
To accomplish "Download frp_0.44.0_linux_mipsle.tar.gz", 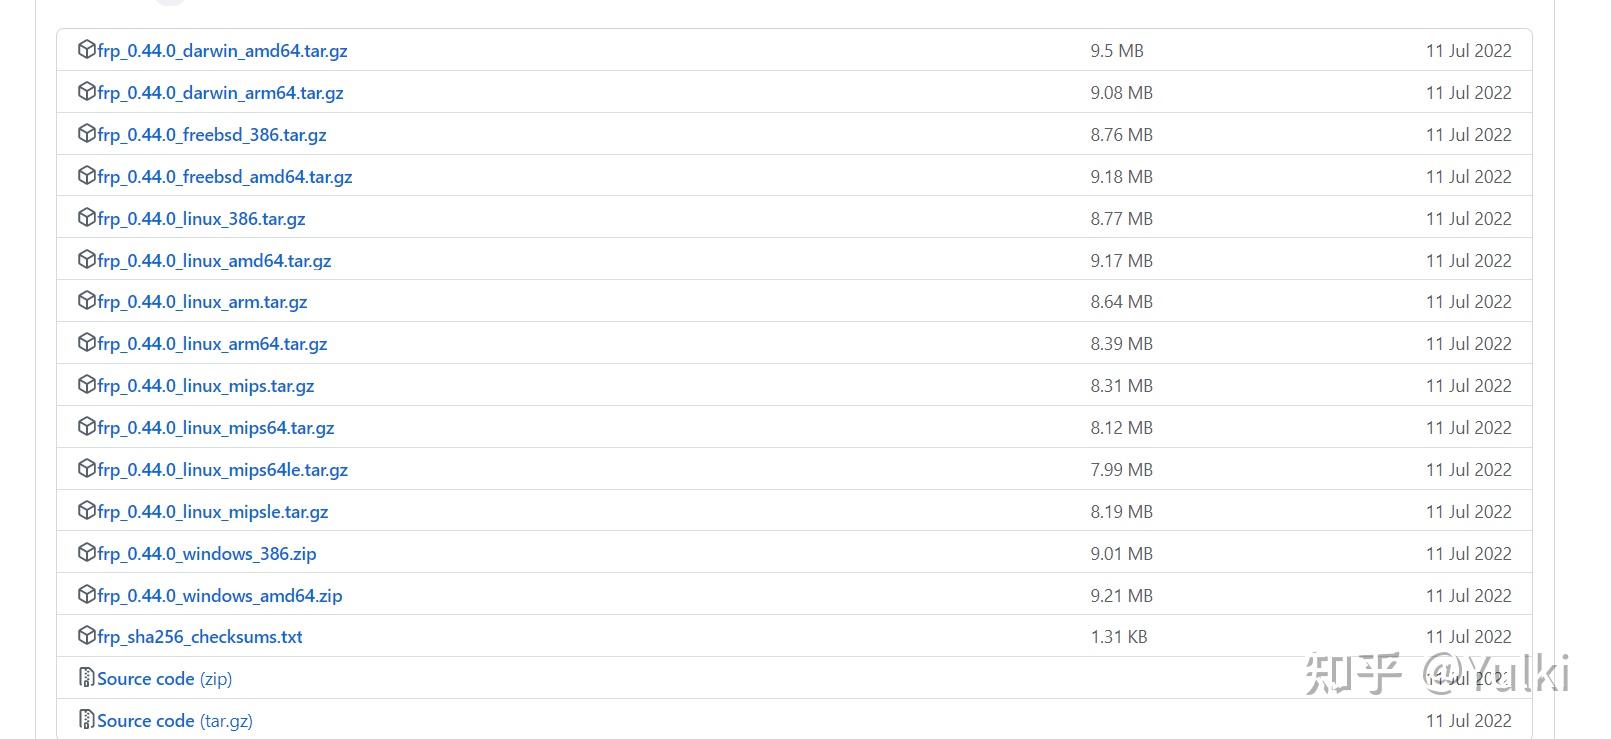I will tap(213, 512).
